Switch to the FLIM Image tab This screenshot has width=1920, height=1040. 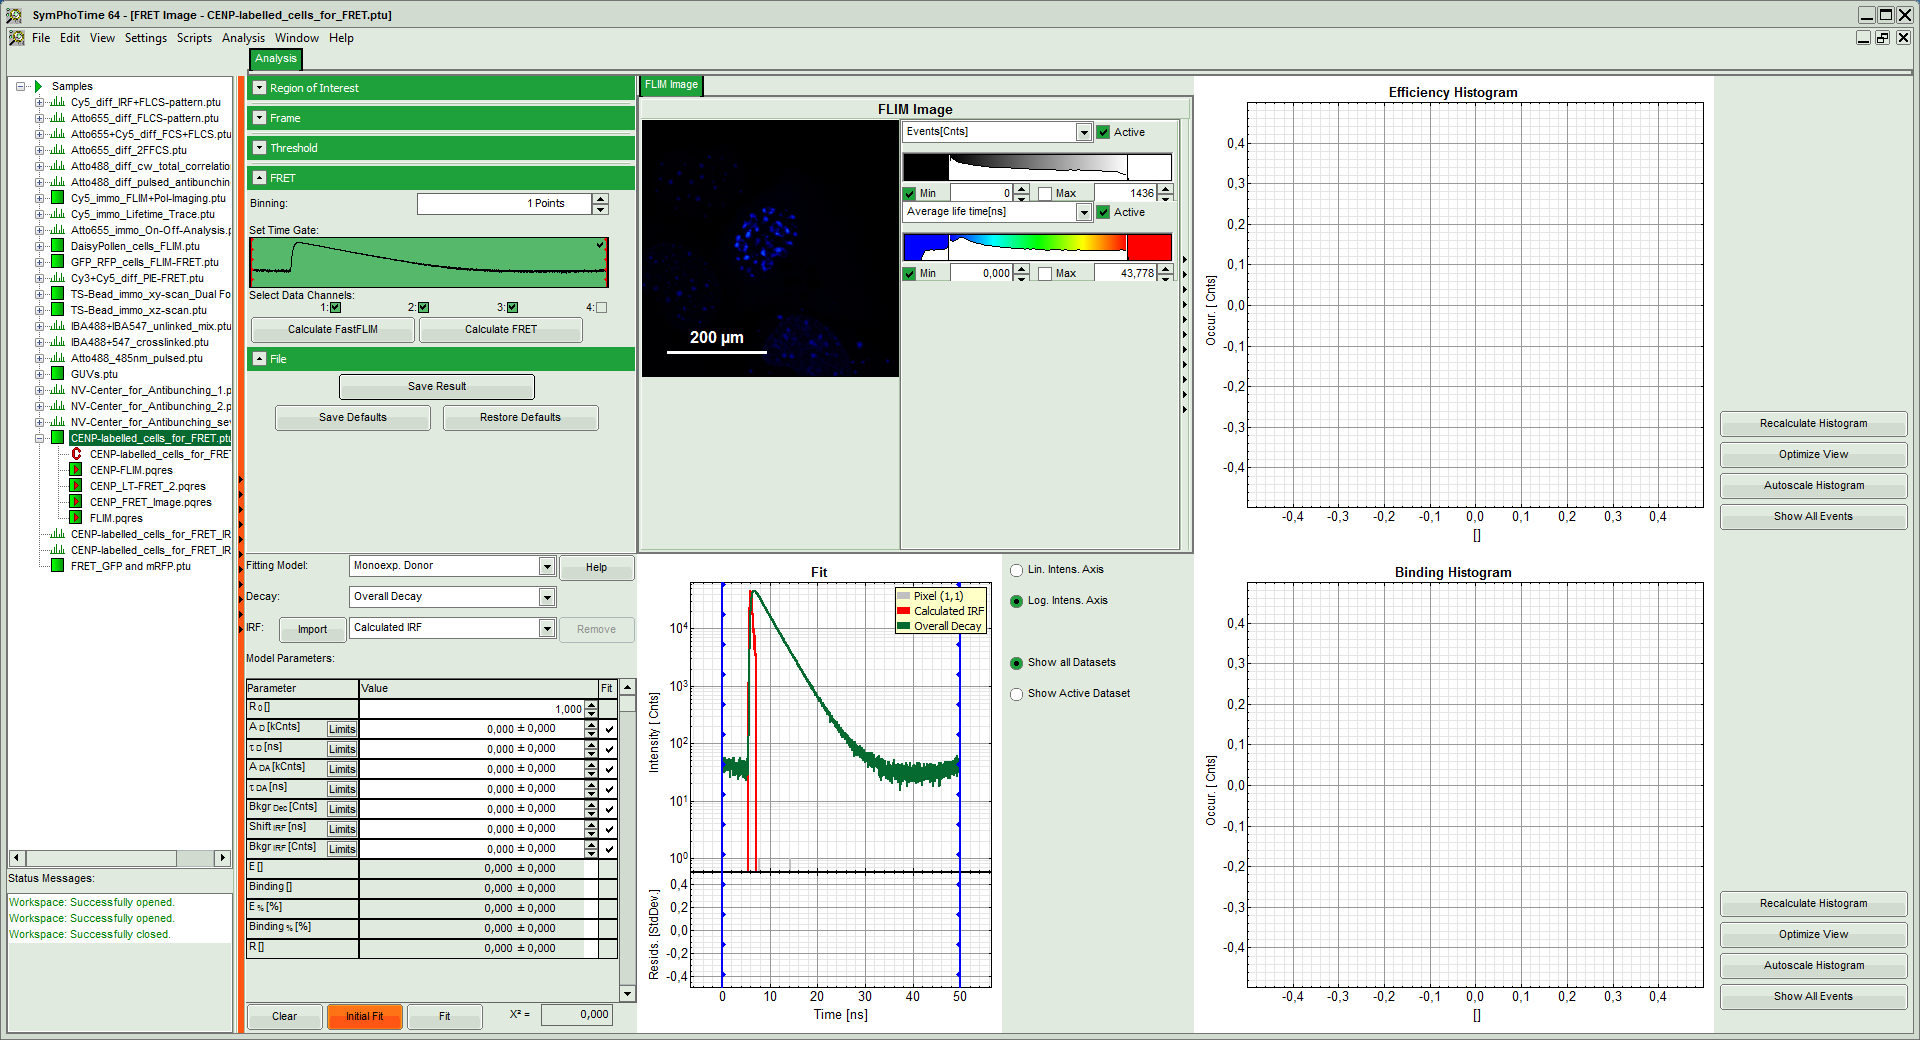672,85
